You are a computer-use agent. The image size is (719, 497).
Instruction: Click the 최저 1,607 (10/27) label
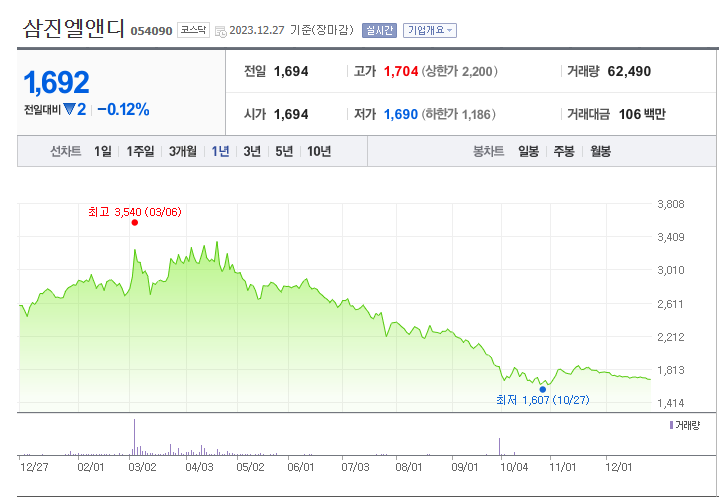coord(543,400)
